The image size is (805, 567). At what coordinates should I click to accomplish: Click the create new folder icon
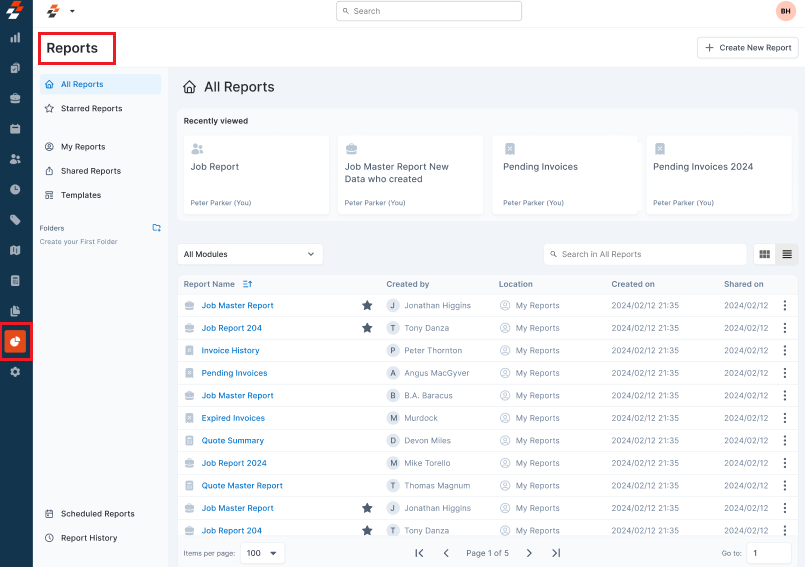pyautogui.click(x=157, y=228)
